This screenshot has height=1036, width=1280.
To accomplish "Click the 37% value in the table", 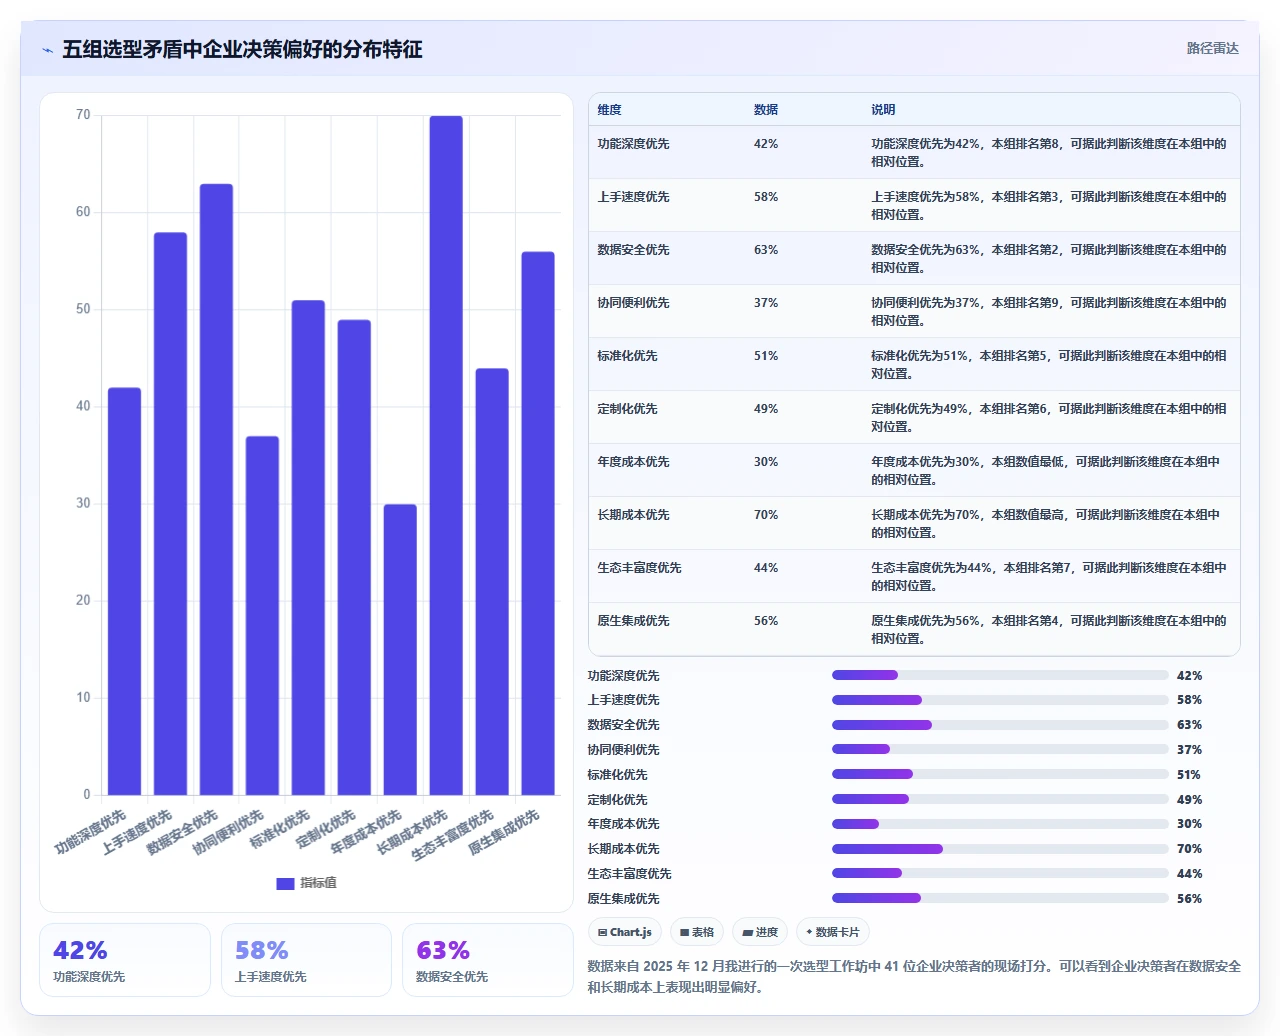I will coord(766,303).
